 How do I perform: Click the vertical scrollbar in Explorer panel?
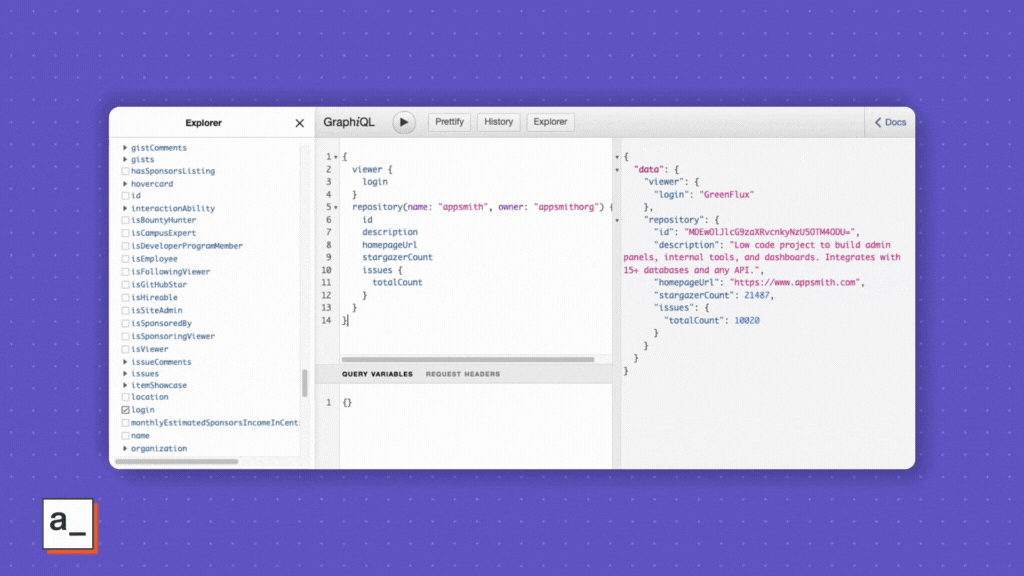coord(304,383)
